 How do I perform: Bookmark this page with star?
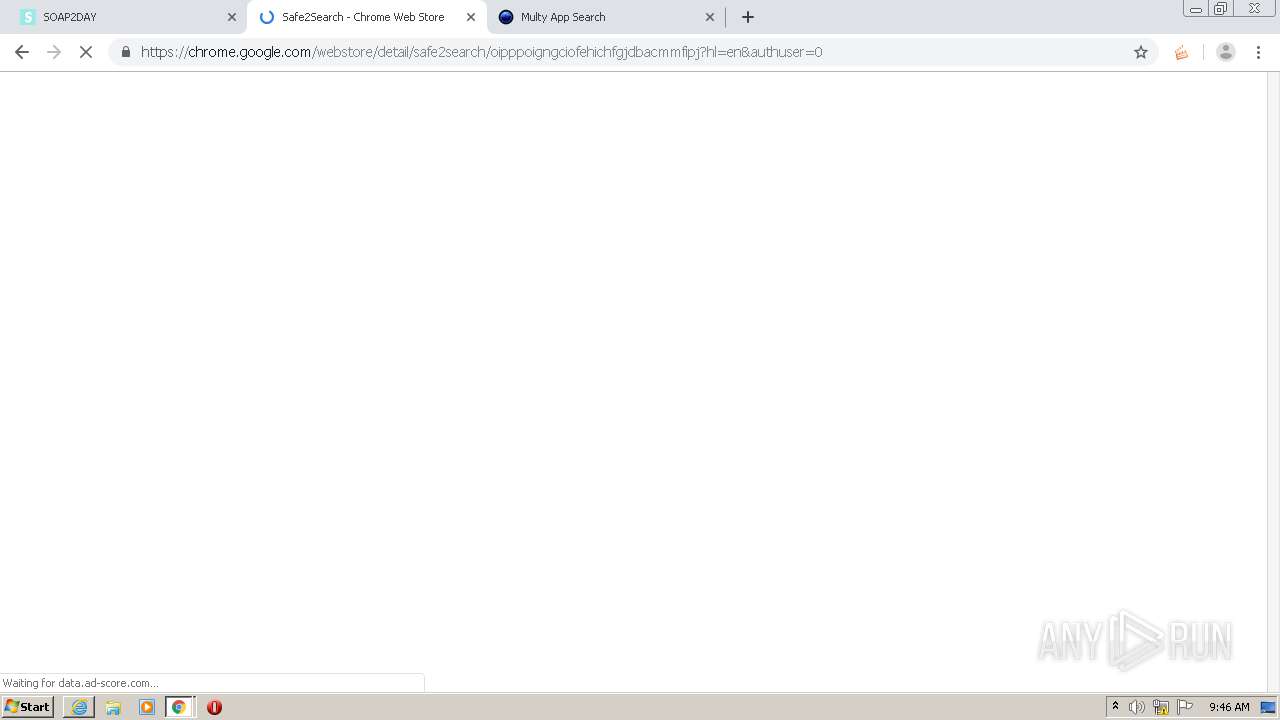point(1141,52)
